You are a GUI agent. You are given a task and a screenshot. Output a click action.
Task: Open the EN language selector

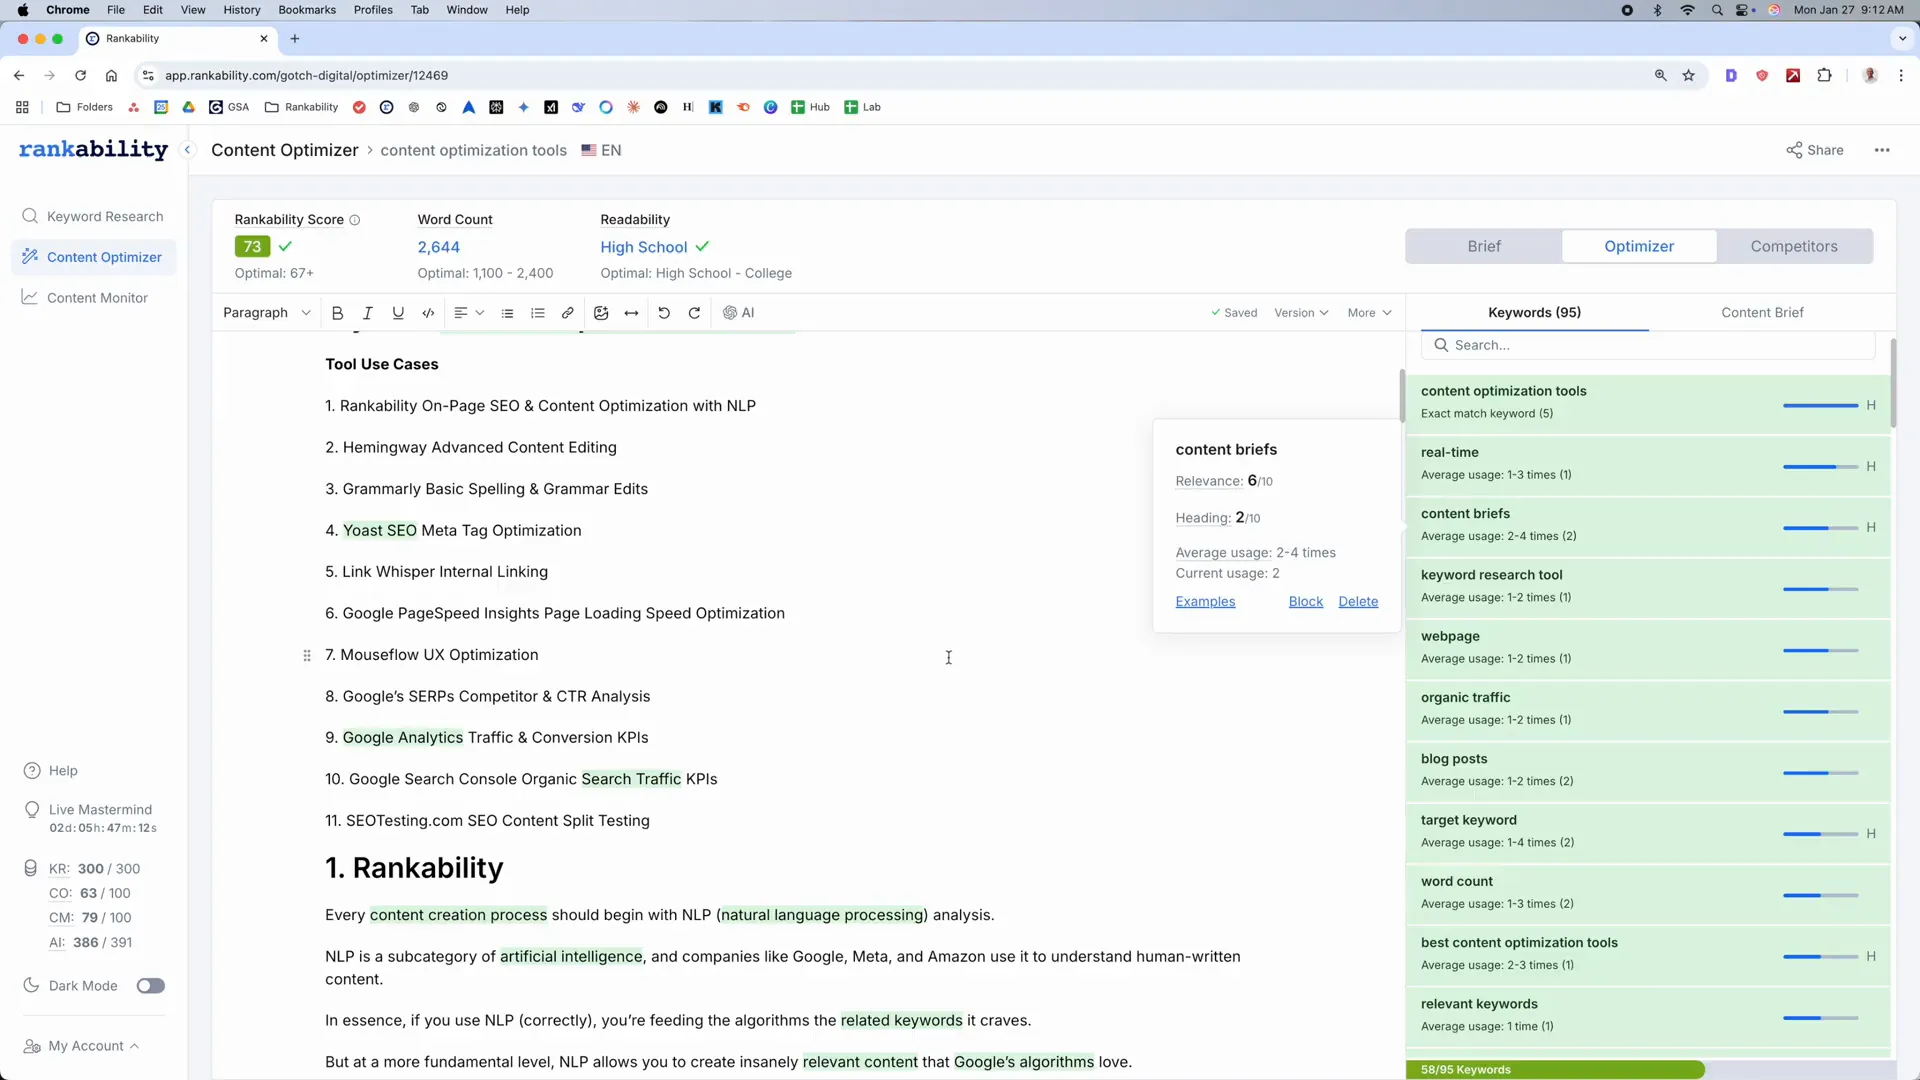(601, 150)
